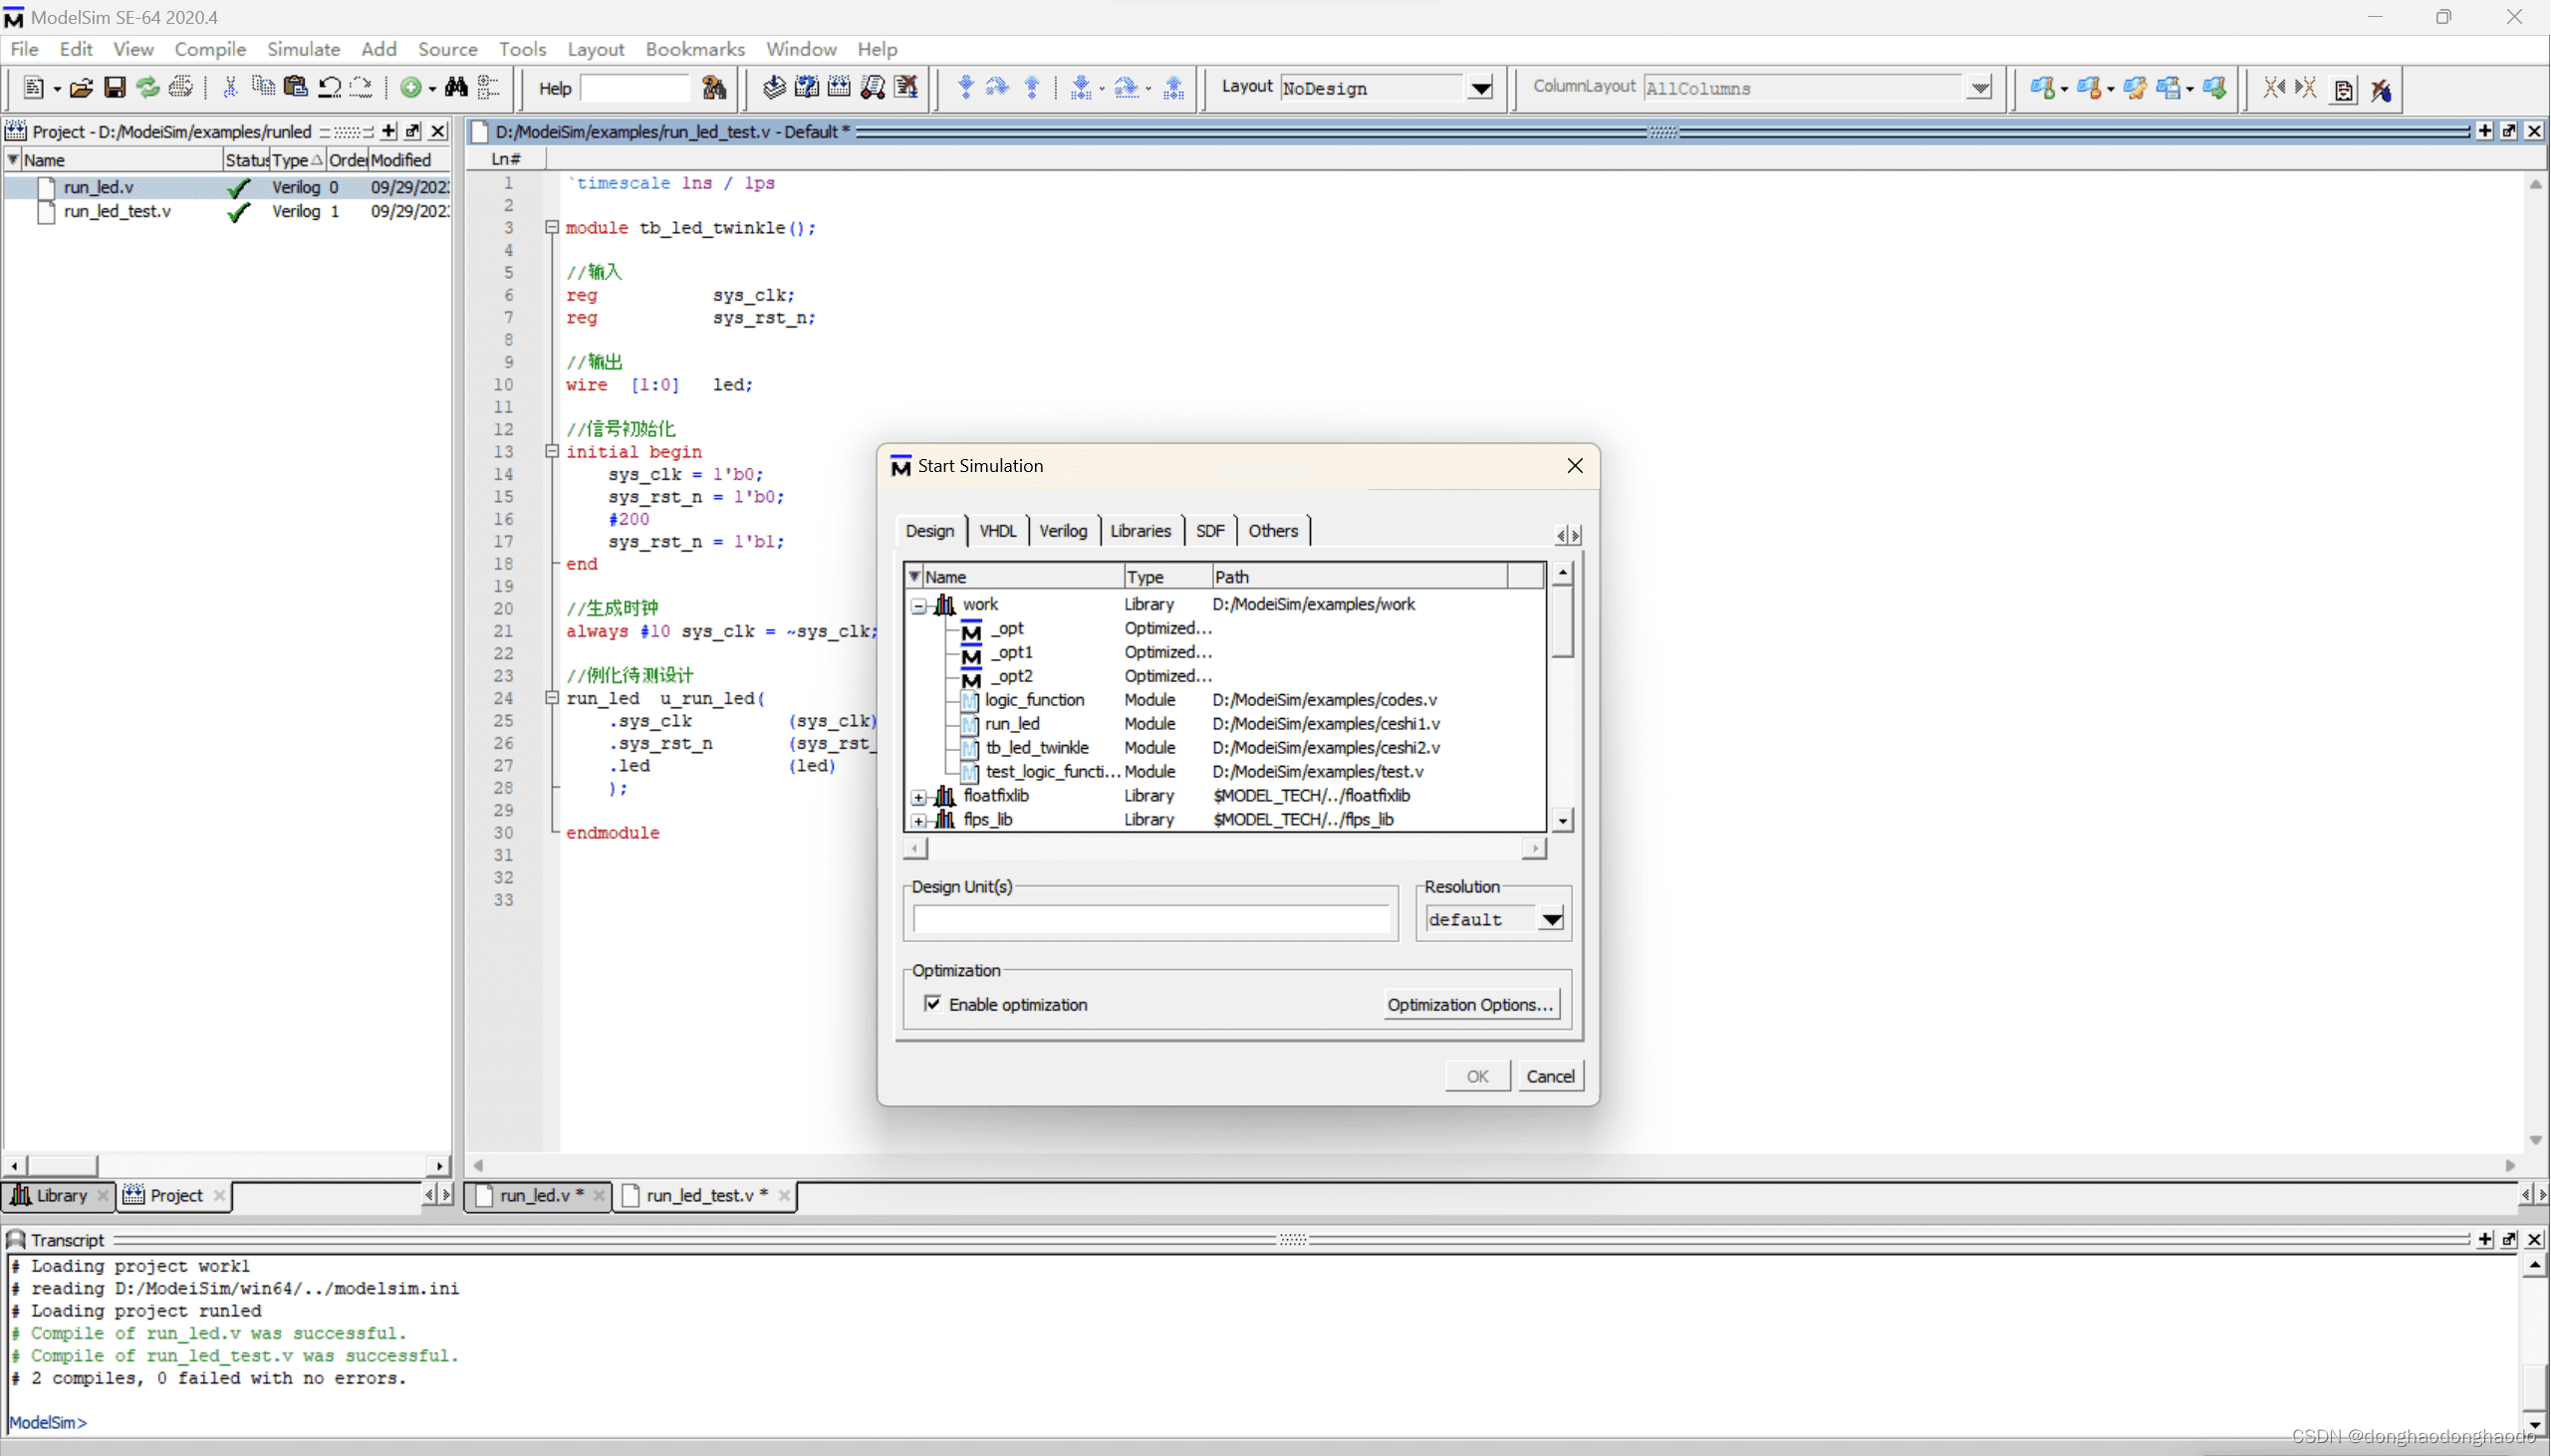This screenshot has height=1456, width=2551.
Task: Click the Recompile out-of-date files icon
Action: [x=807, y=88]
